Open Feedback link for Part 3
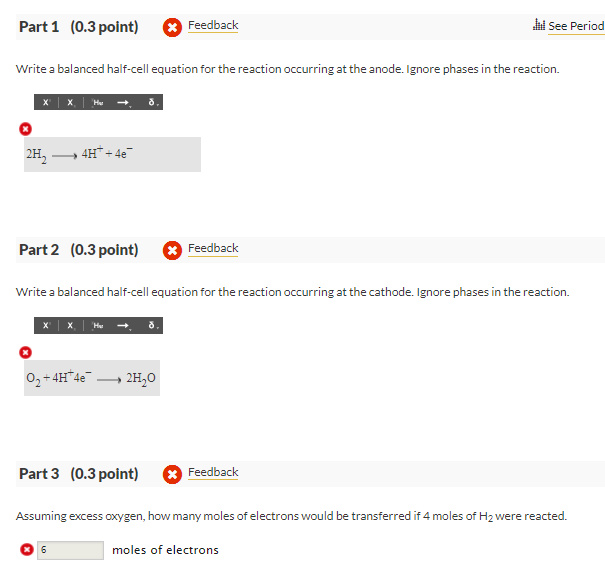The image size is (605, 572). tap(213, 472)
